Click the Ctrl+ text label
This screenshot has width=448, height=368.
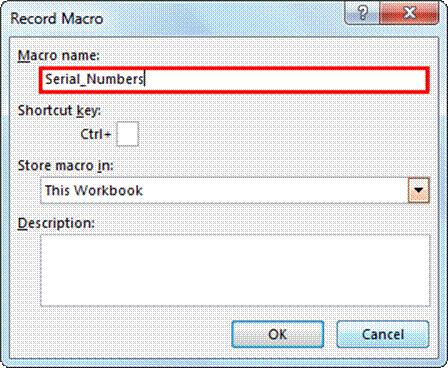coord(96,134)
